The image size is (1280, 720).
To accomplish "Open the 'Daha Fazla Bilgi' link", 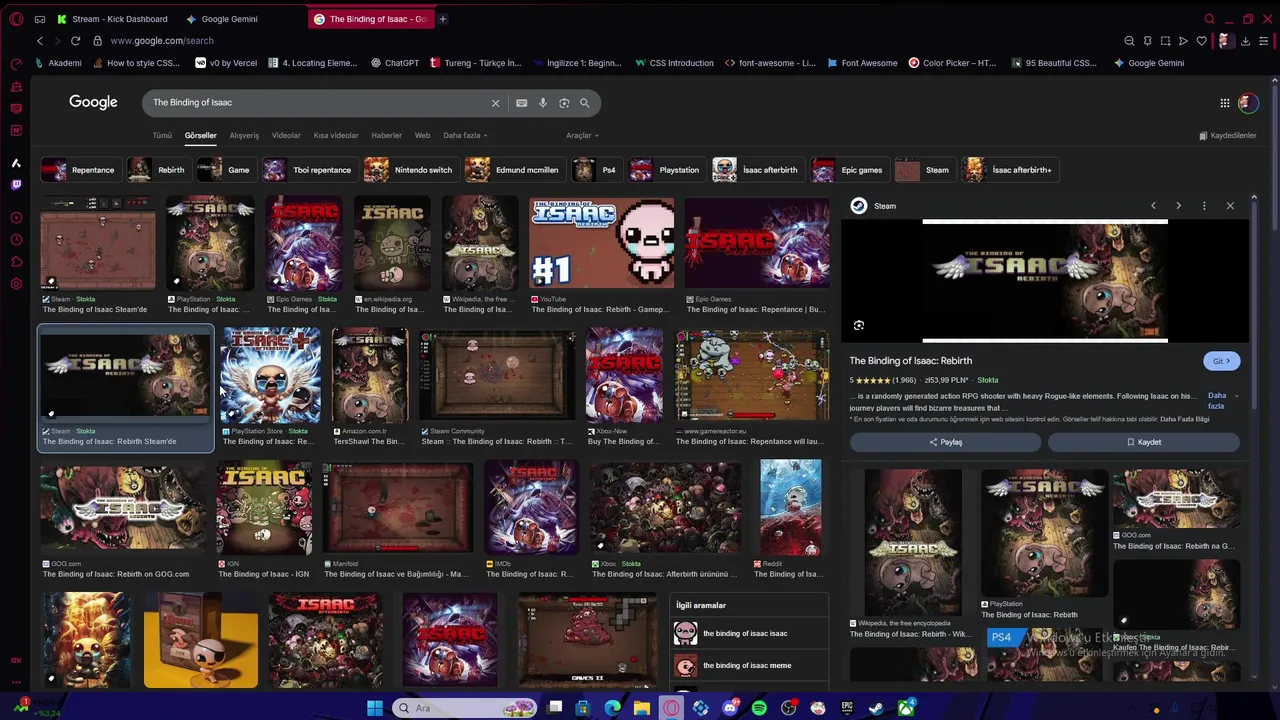I will [x=1184, y=419].
